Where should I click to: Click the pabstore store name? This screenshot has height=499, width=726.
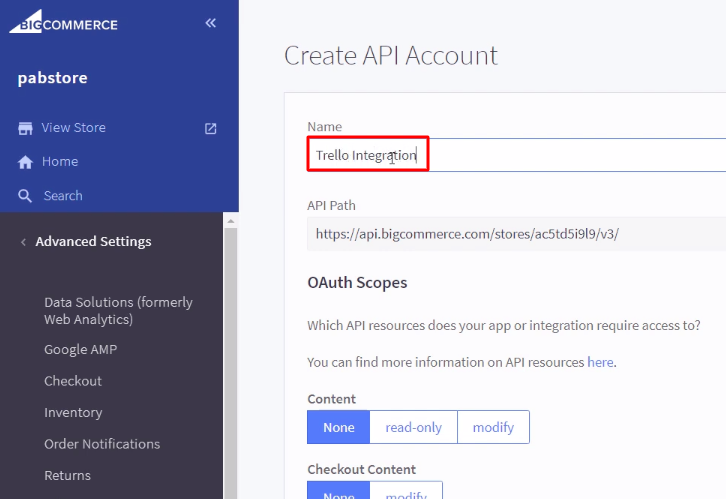(52, 78)
